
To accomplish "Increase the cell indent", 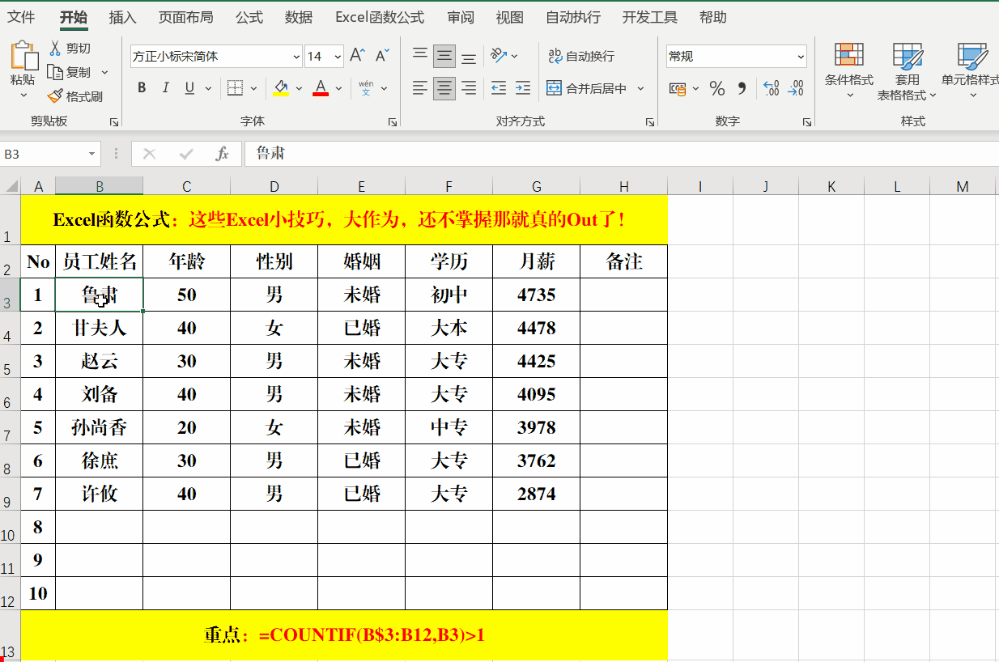I will click(x=523, y=88).
